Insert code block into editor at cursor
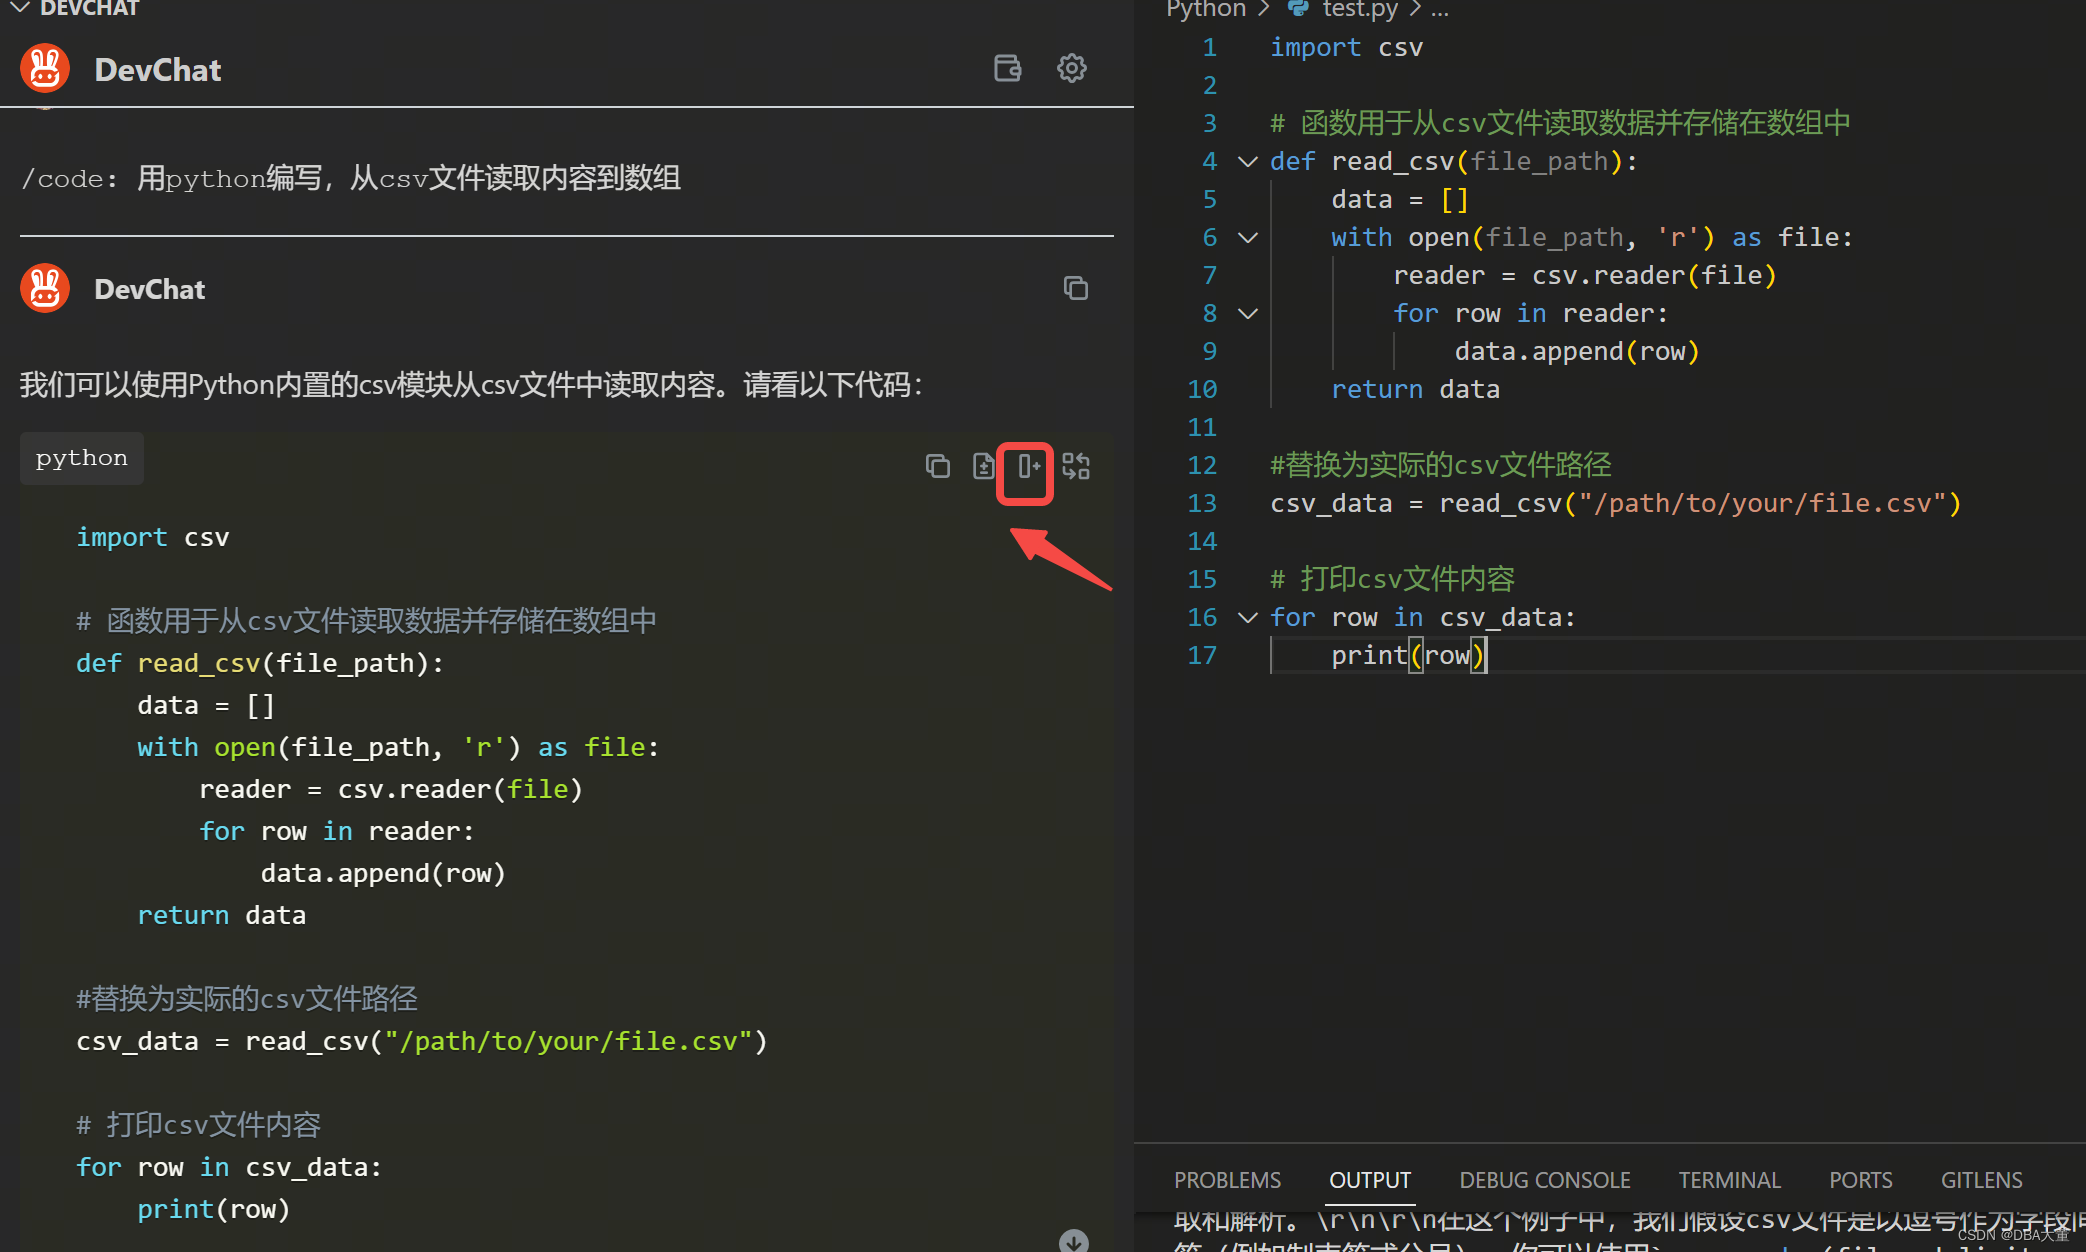 coord(1028,466)
